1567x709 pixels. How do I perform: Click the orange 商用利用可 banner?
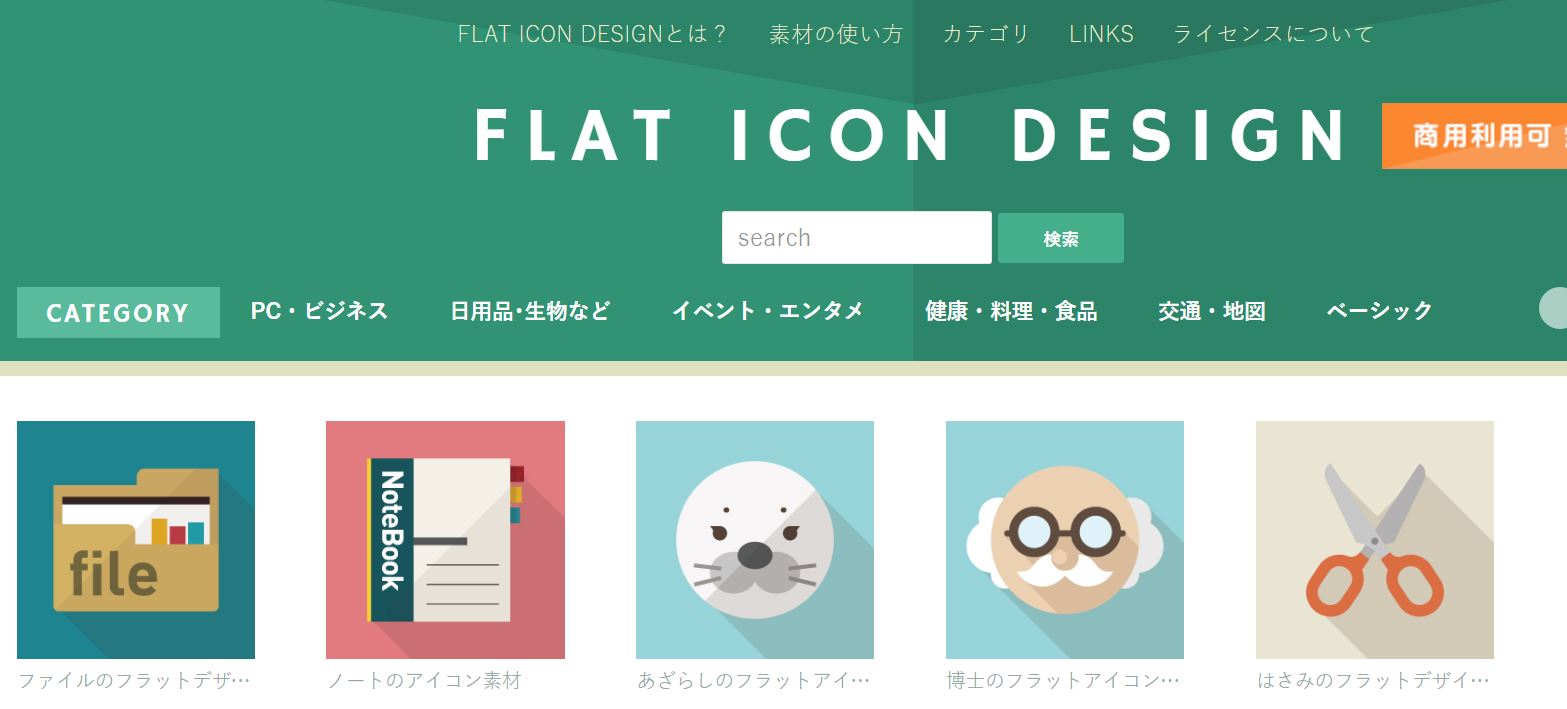pyautogui.click(x=1475, y=136)
